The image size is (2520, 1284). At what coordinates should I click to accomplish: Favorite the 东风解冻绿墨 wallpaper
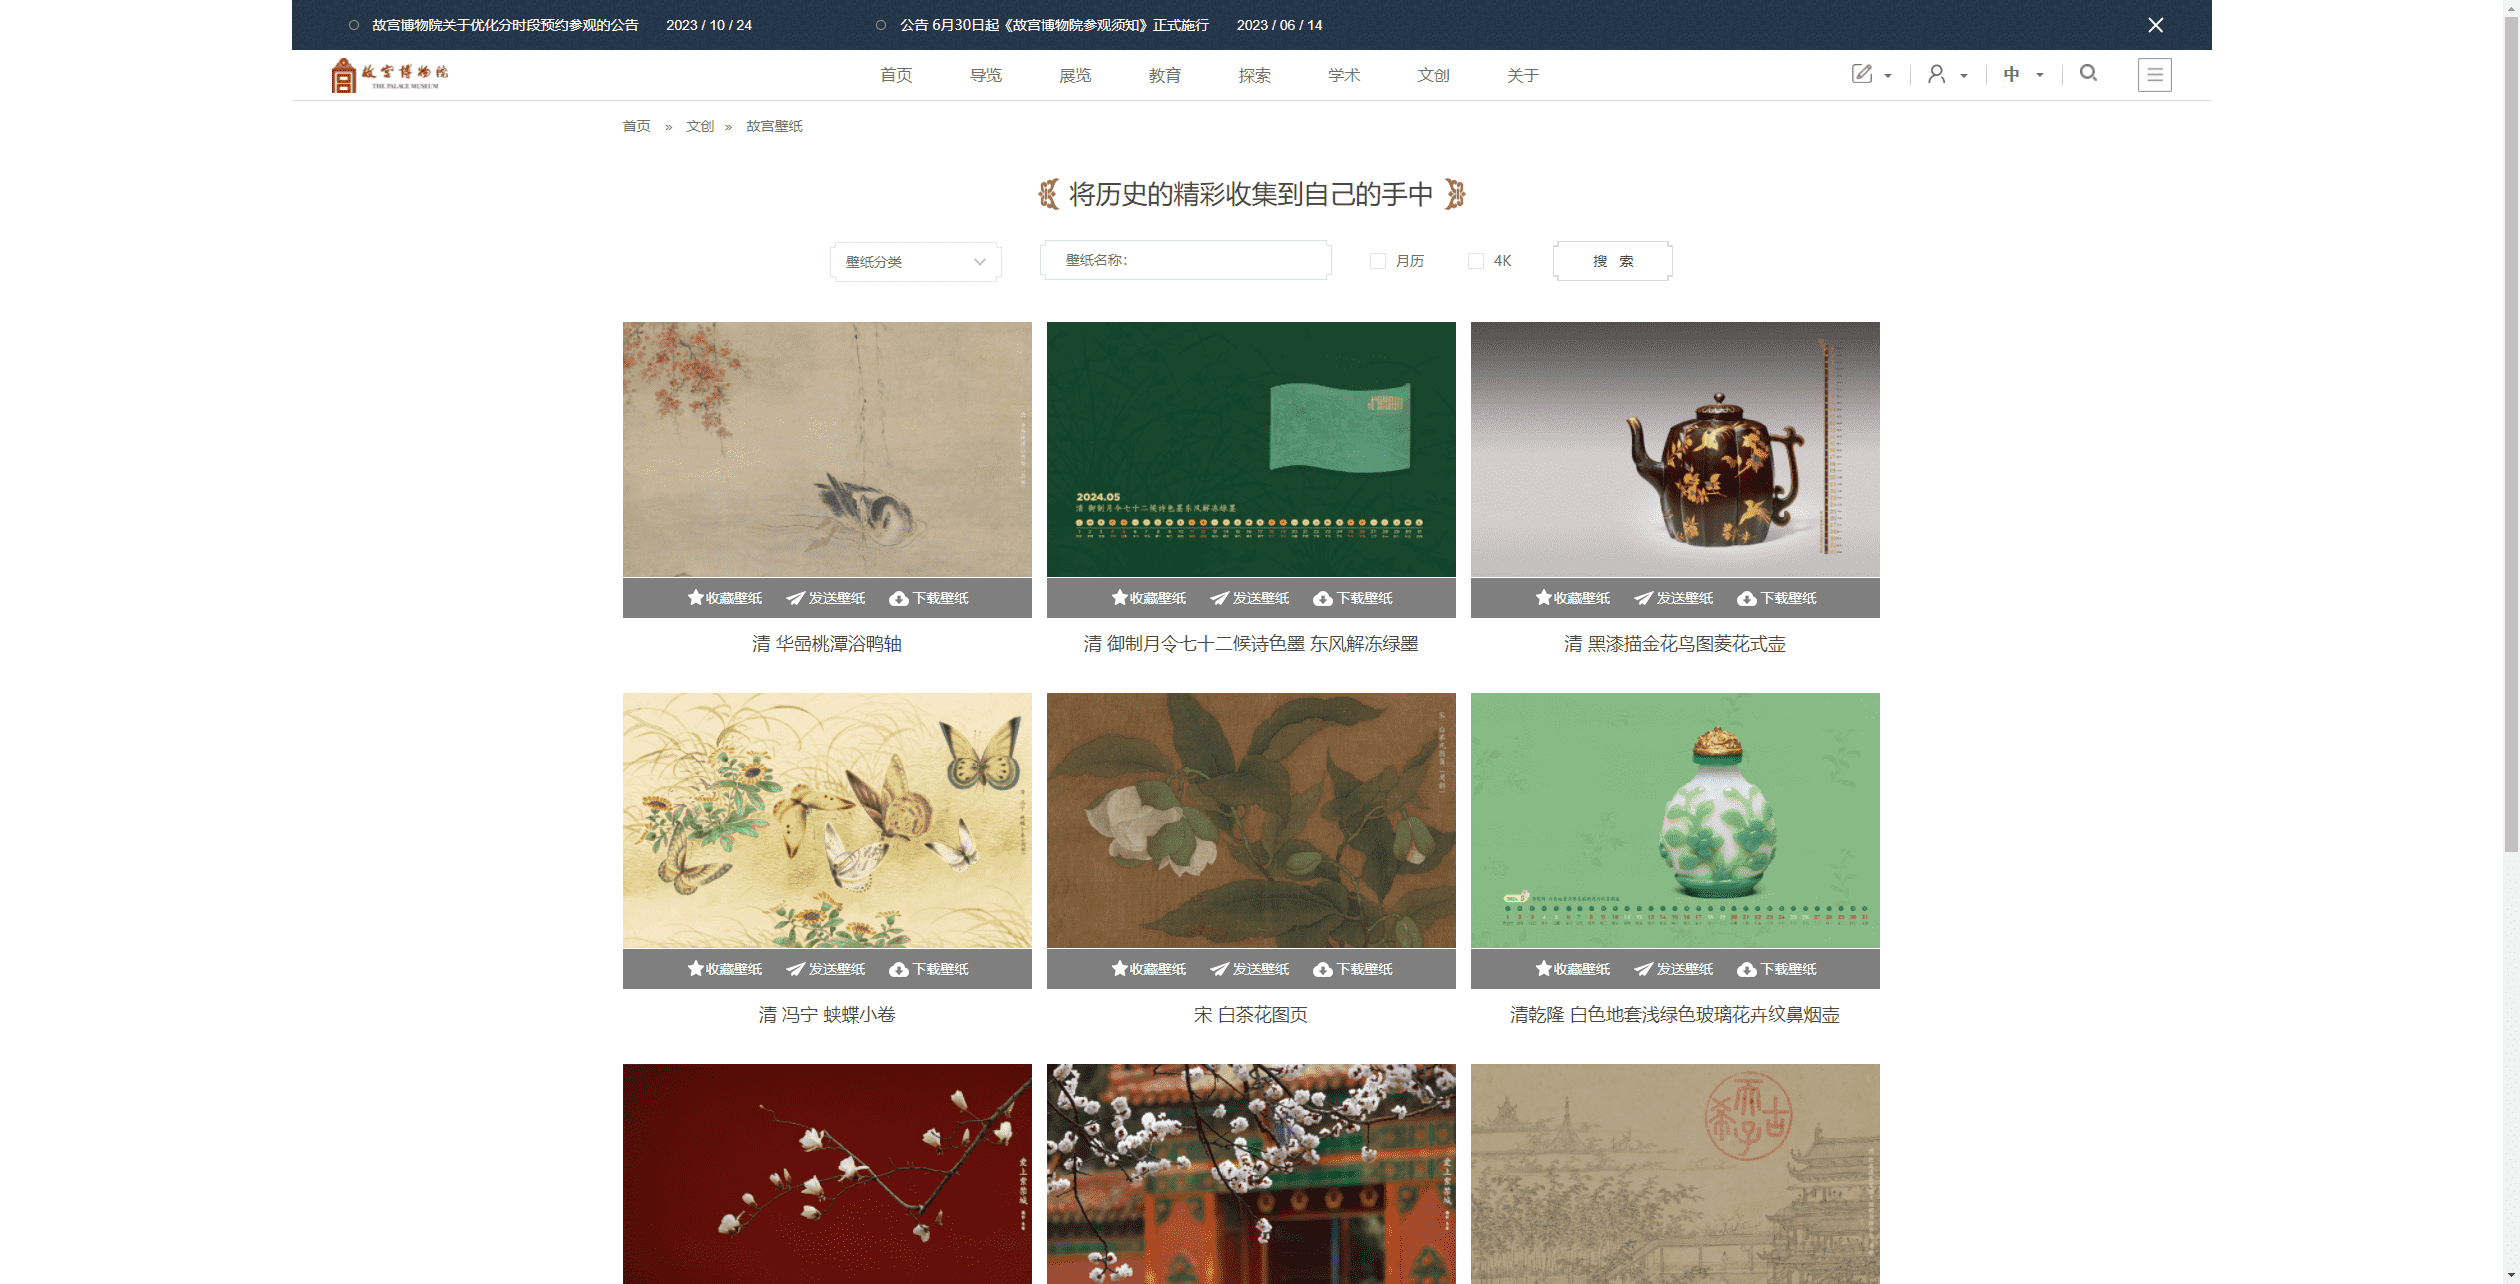tap(1149, 598)
